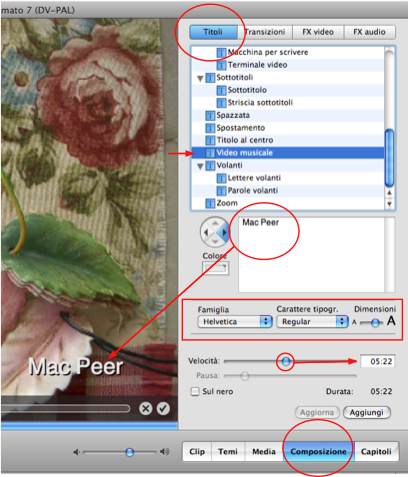Click the Colore swatch
Screen dimensions: 408x477
pyautogui.click(x=215, y=268)
